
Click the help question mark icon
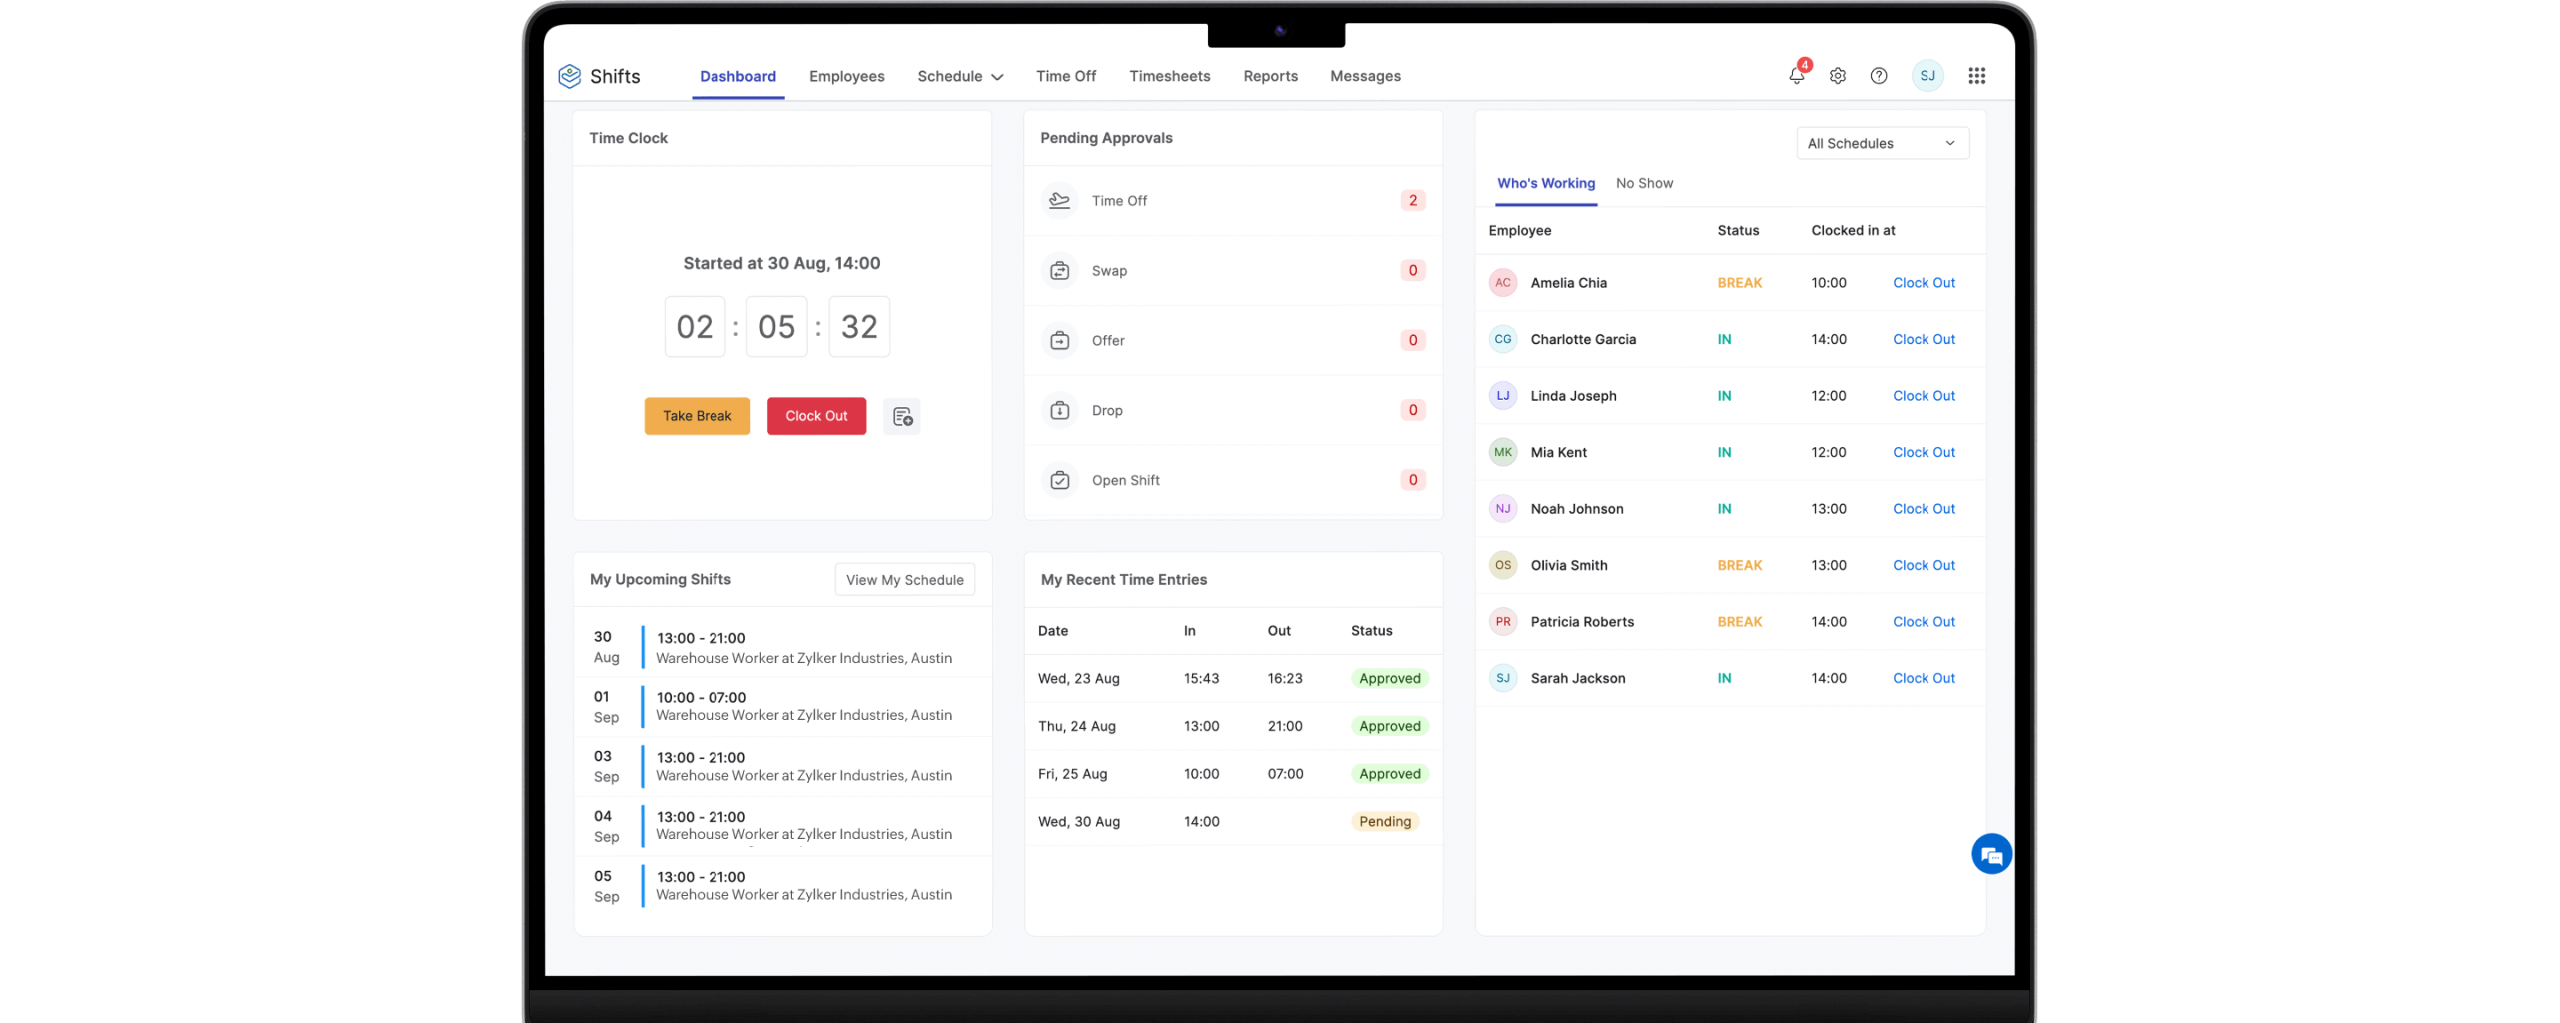point(1878,76)
